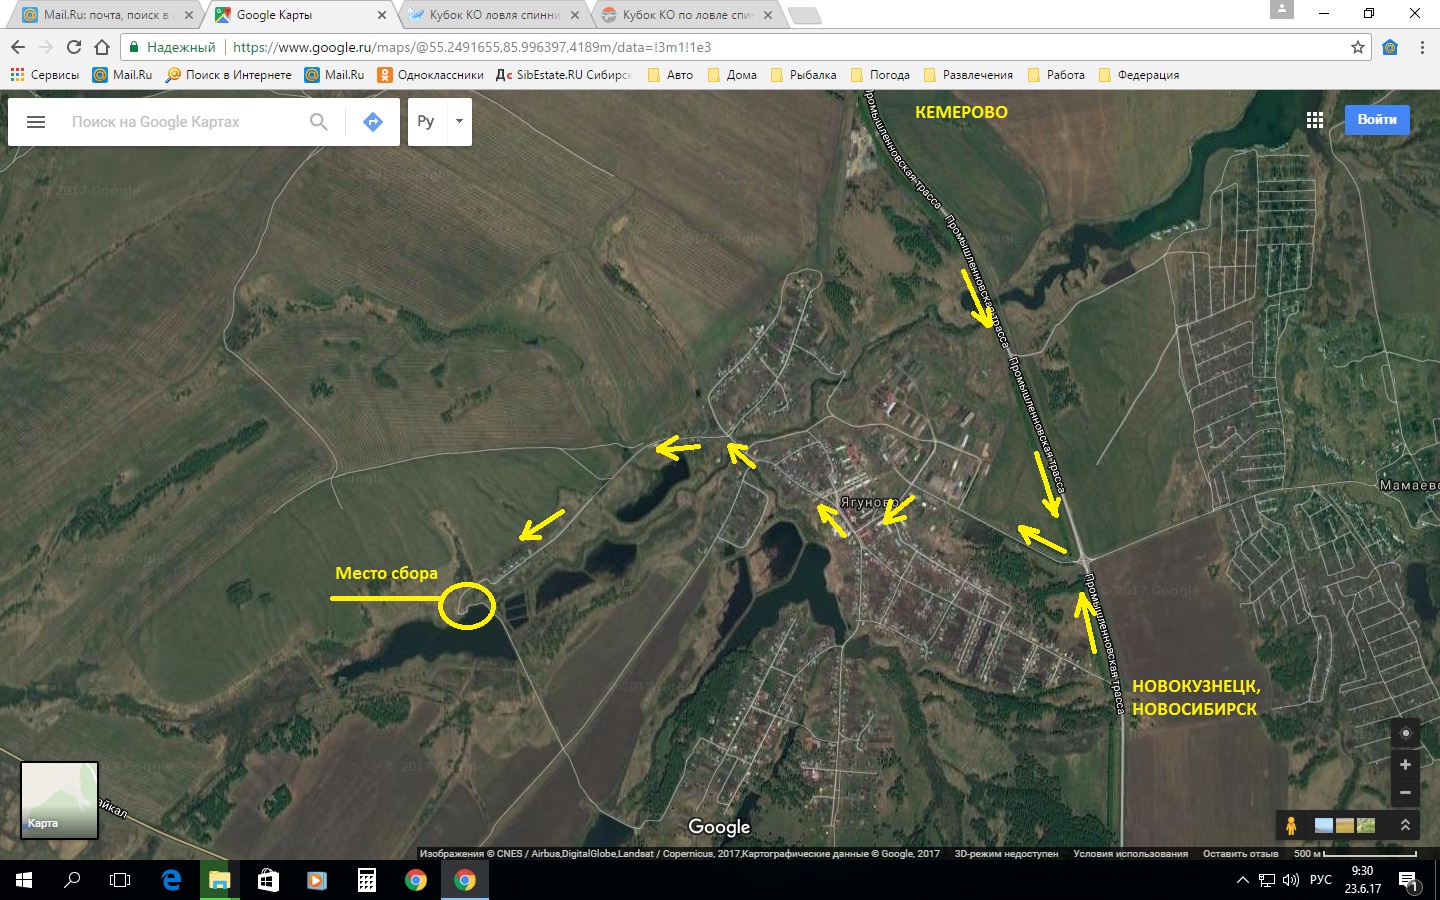Open directions with the blue arrow icon

[x=373, y=122]
